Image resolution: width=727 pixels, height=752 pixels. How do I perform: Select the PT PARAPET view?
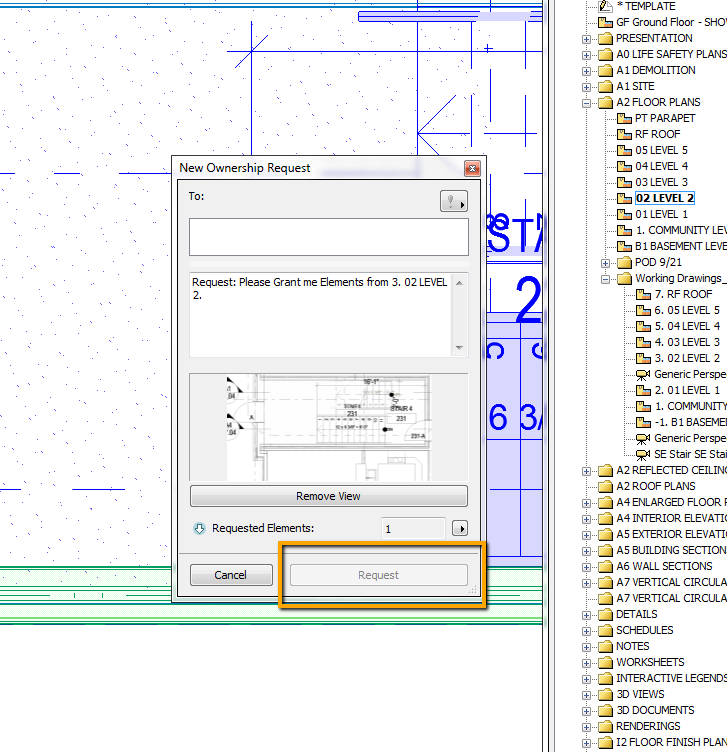(x=665, y=118)
